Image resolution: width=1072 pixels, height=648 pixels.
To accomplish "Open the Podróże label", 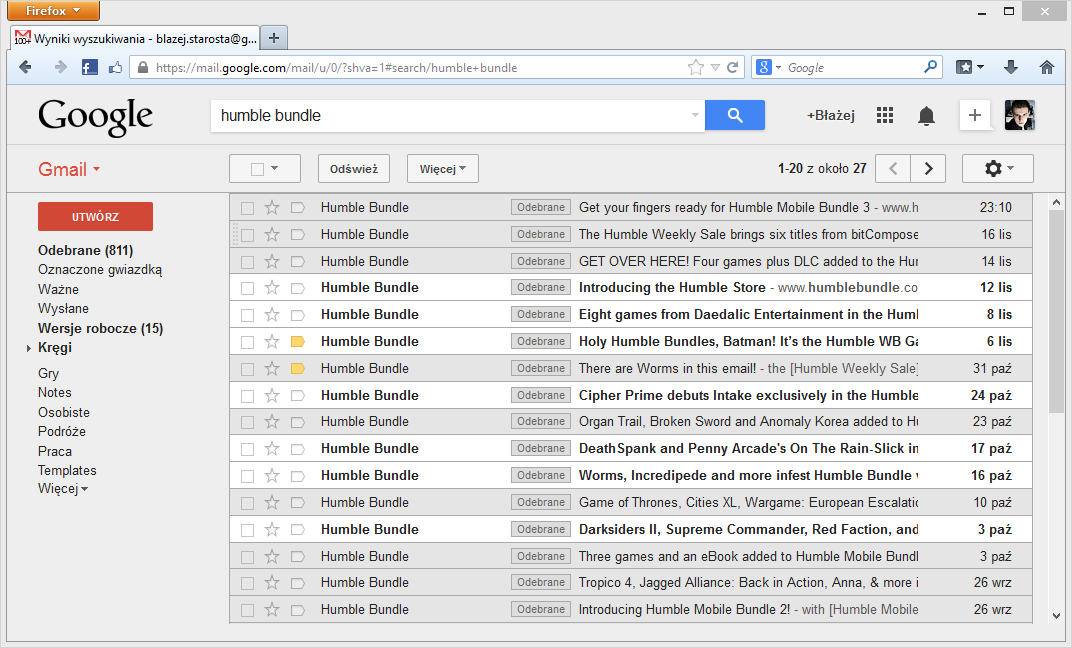I will click(62, 431).
